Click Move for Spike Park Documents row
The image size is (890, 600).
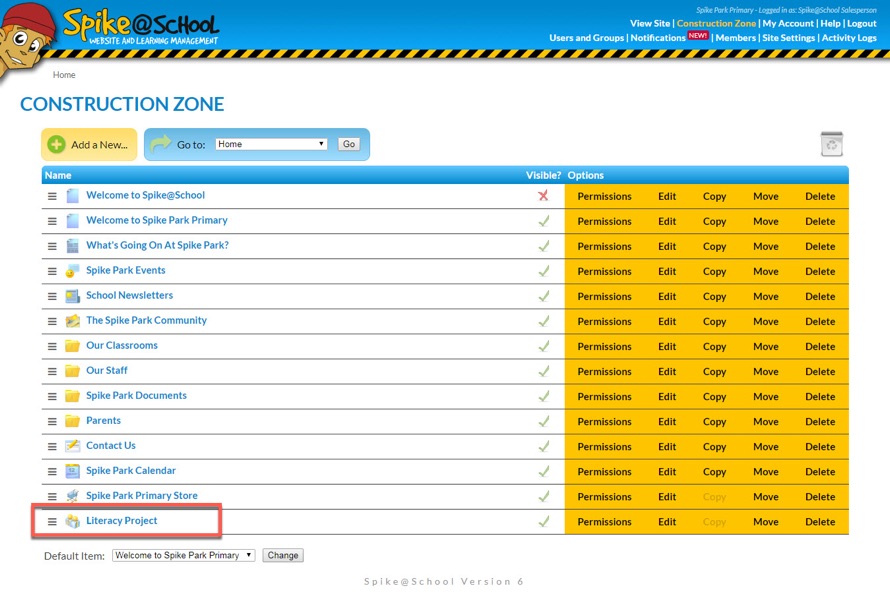coord(766,396)
